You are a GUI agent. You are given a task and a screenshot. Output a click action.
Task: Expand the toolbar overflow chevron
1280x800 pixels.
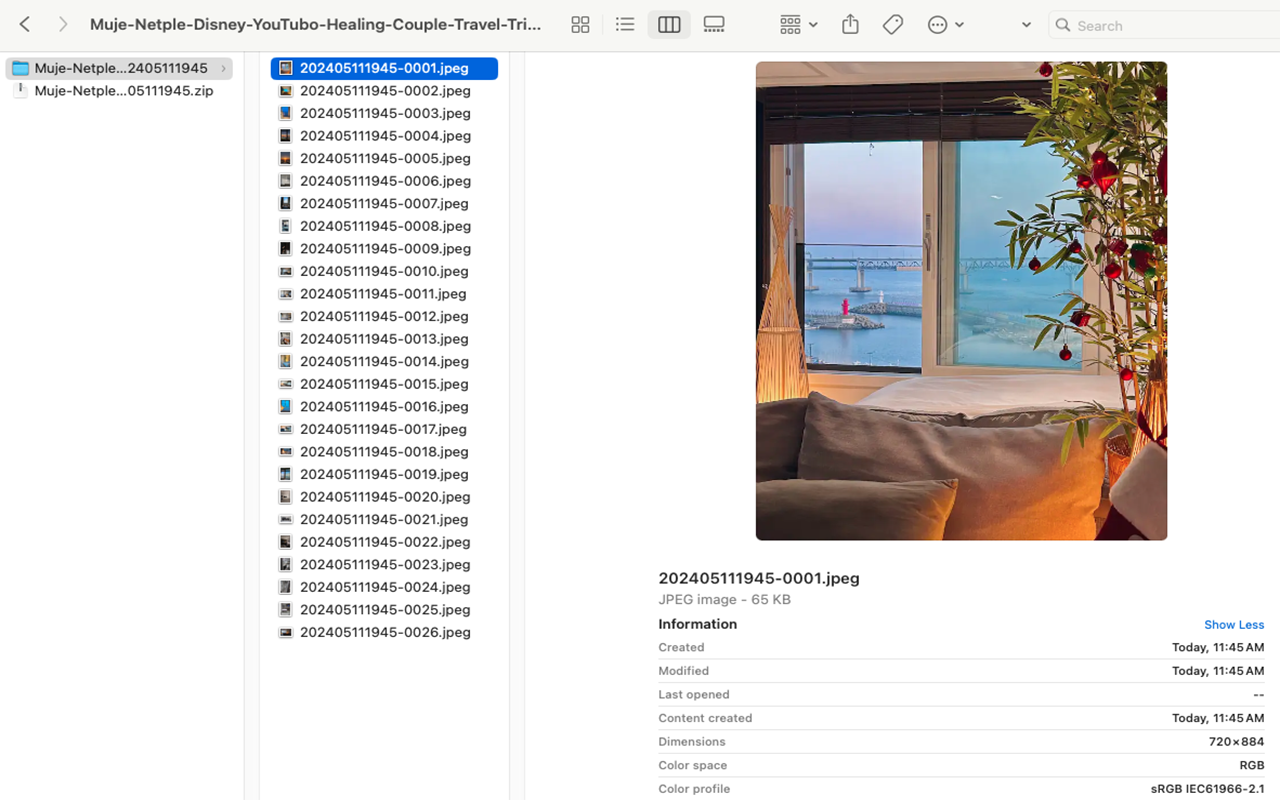click(1026, 25)
